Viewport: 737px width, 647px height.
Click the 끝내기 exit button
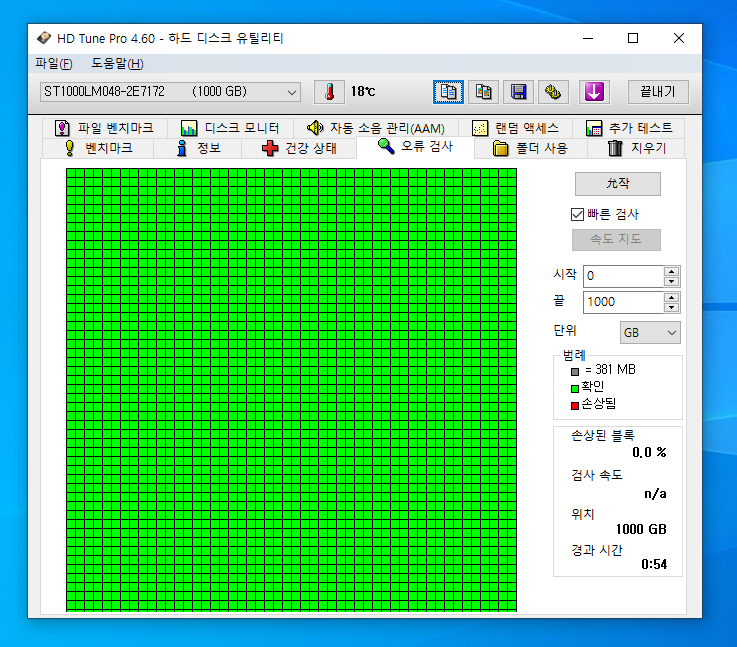coord(658,92)
